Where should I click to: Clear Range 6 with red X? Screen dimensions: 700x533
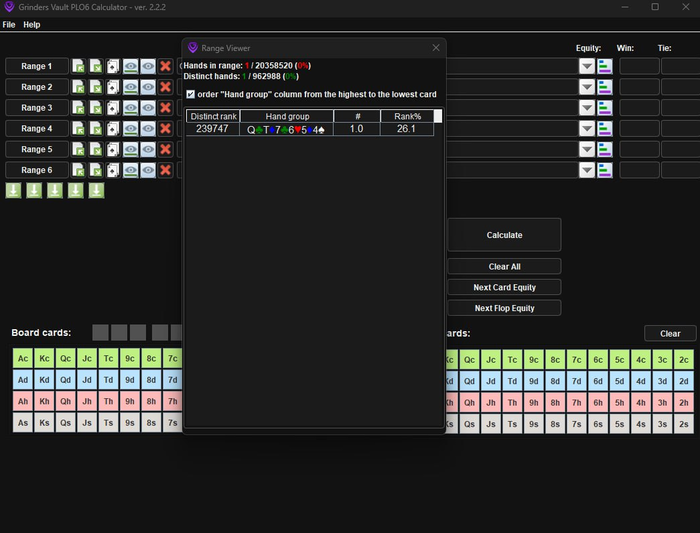pos(166,170)
